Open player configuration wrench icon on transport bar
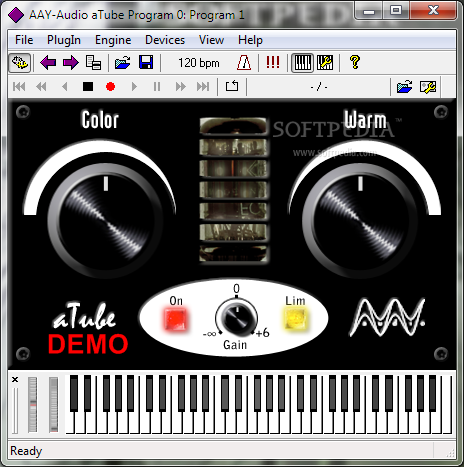 pos(428,87)
